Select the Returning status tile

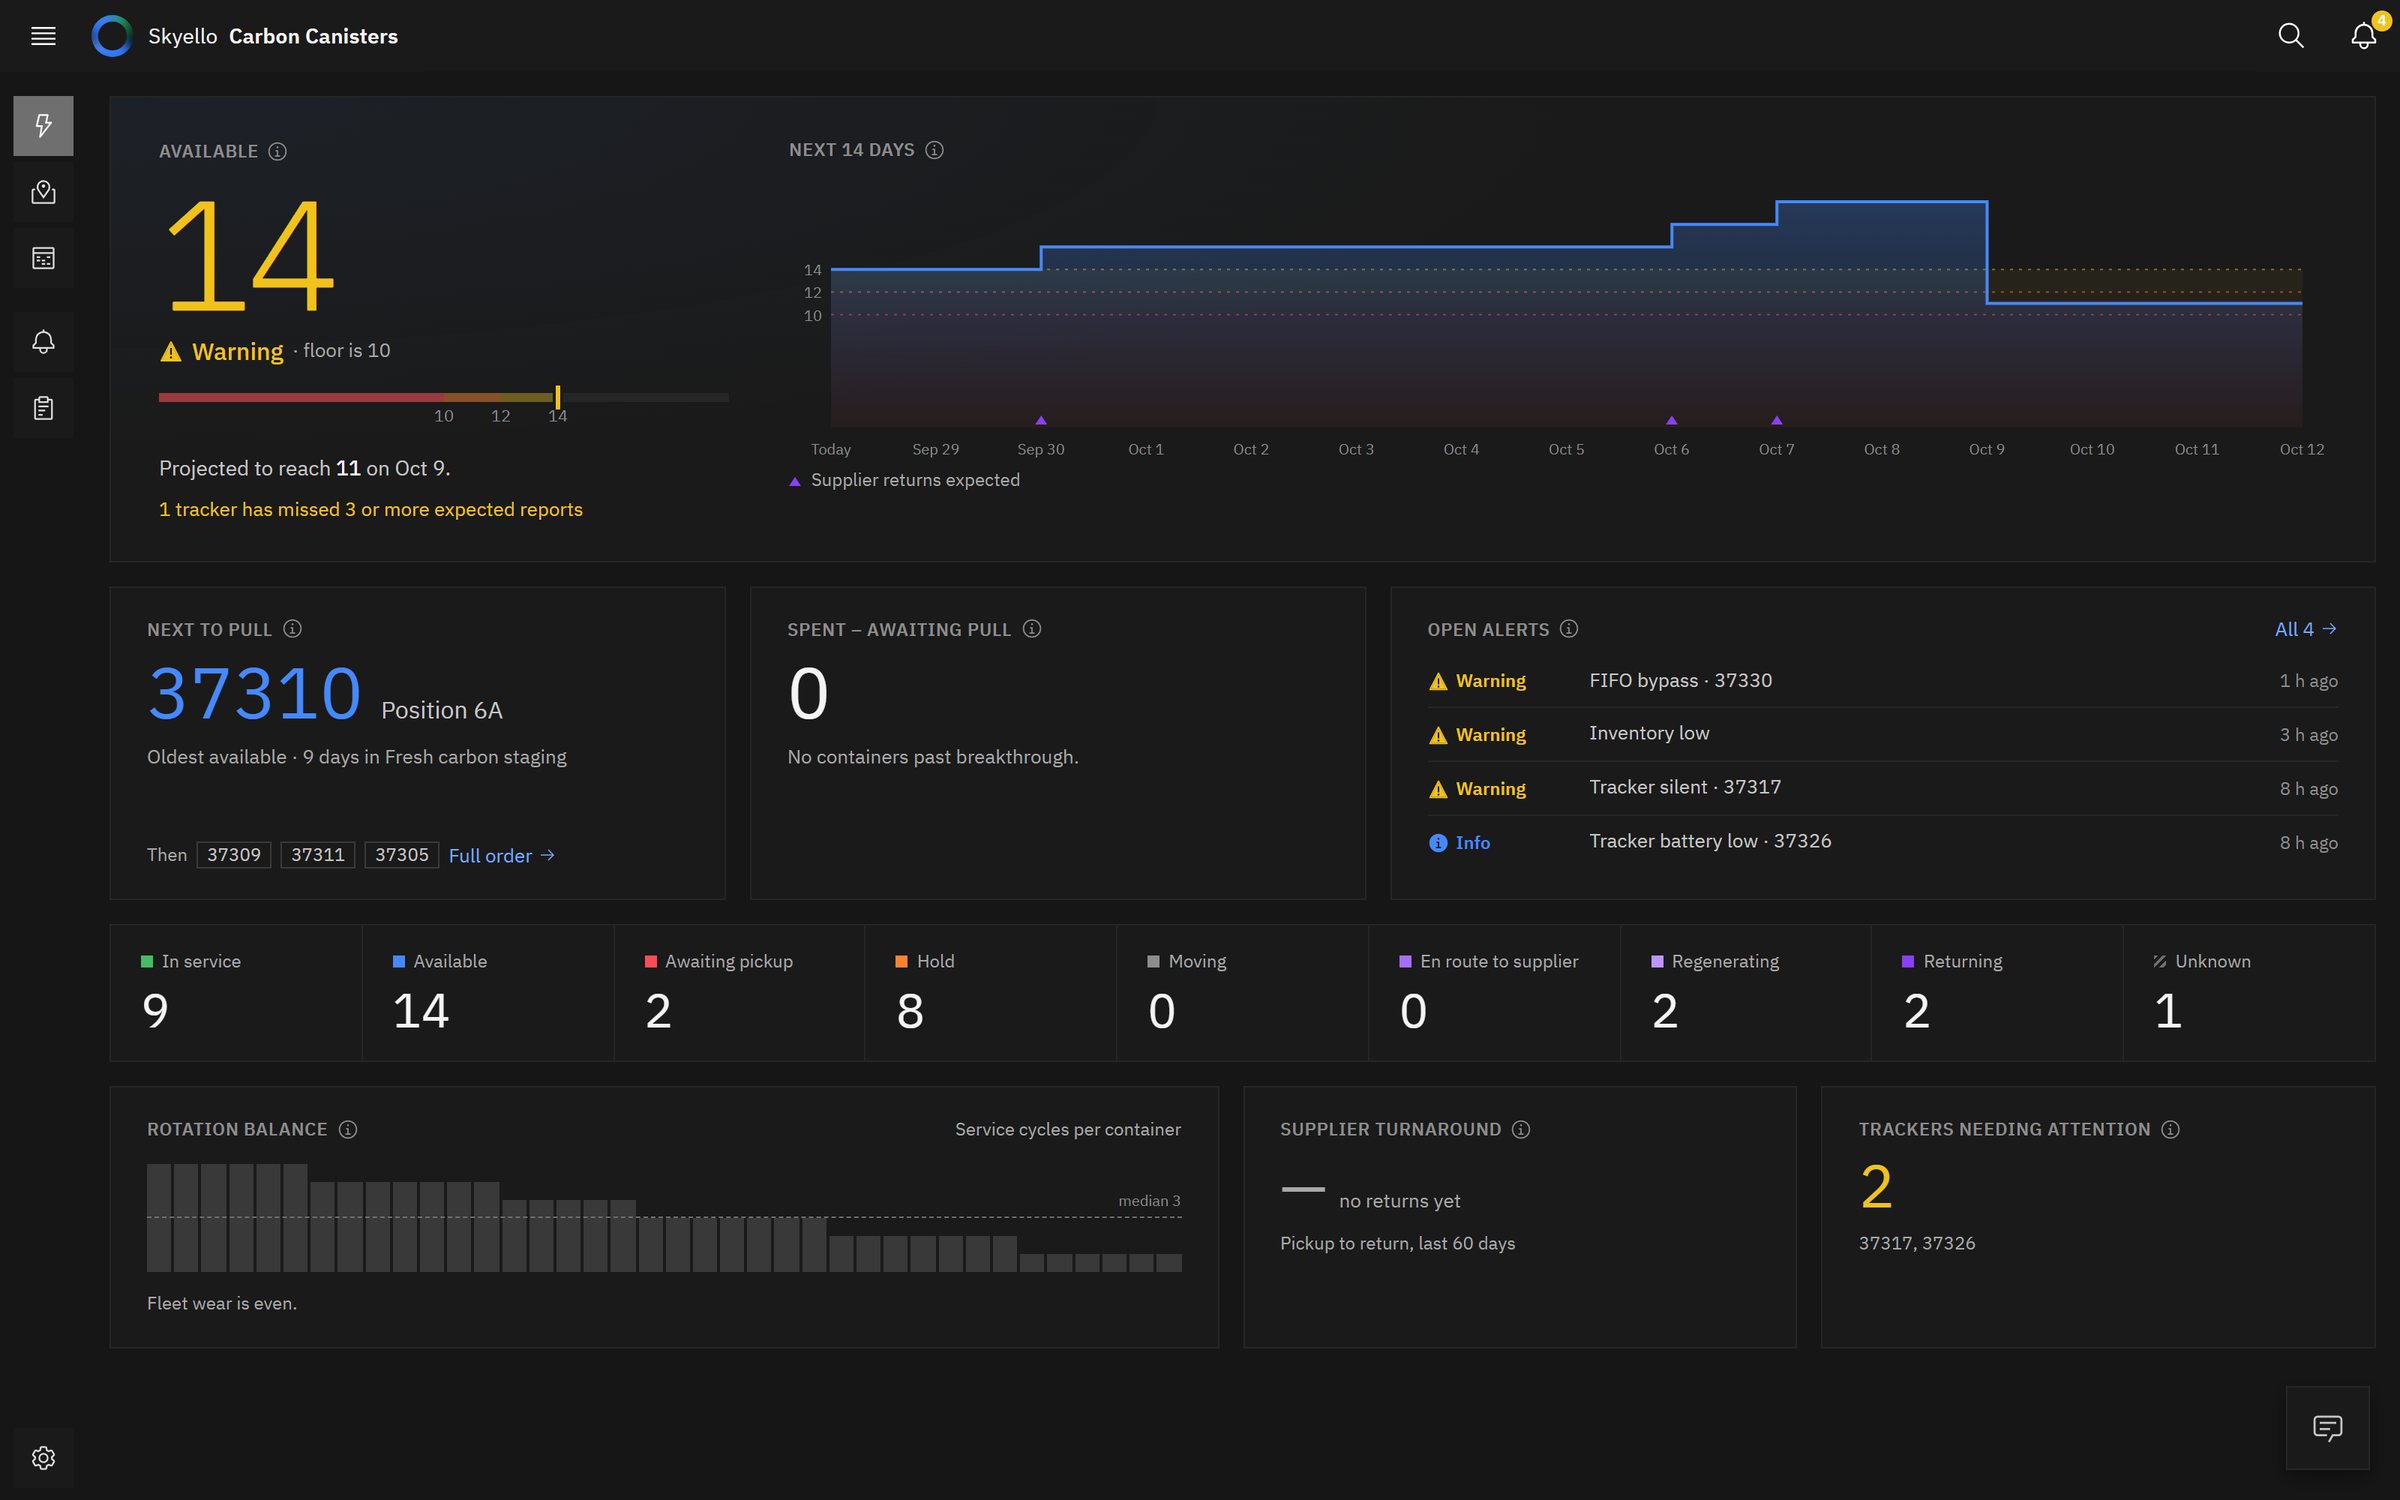click(1997, 992)
